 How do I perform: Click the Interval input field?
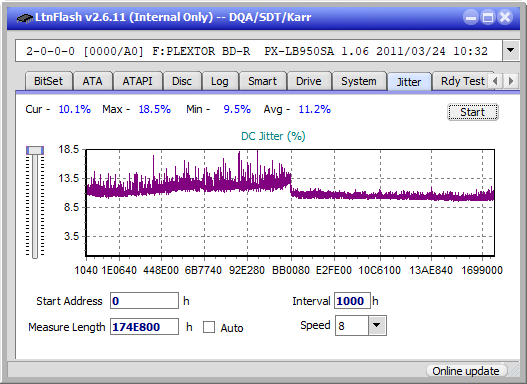point(352,300)
